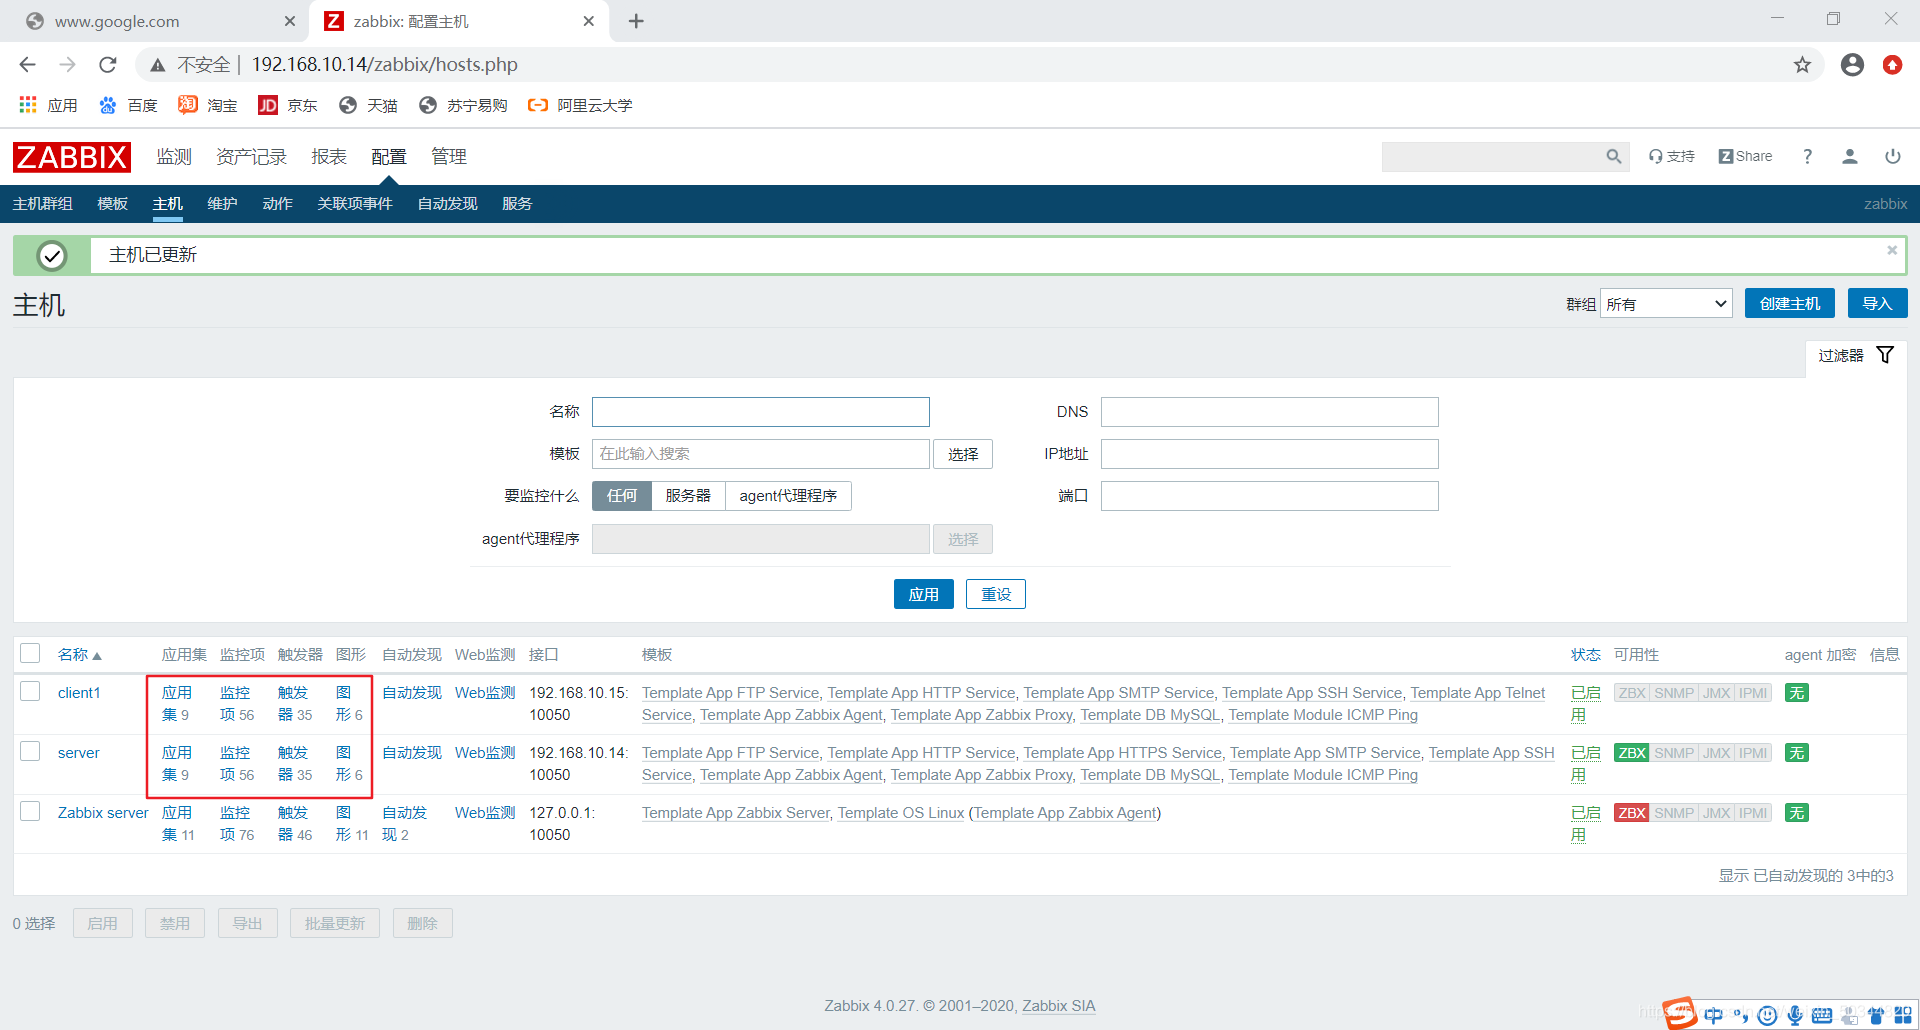Open the Suning bookmark
The image size is (1920, 1030).
coord(462,105)
